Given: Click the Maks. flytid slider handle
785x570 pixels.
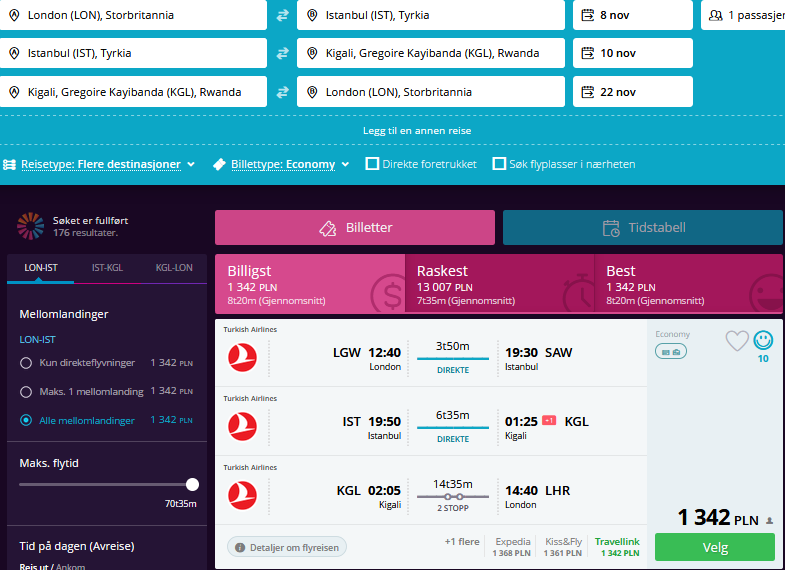Looking at the screenshot, I should tap(192, 484).
